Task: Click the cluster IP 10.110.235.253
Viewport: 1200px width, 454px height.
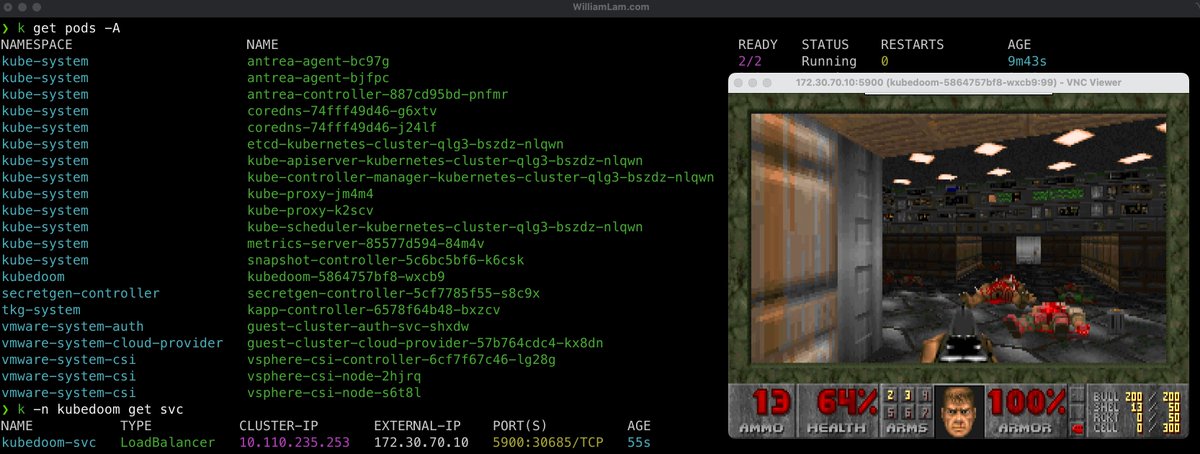Action: point(296,442)
